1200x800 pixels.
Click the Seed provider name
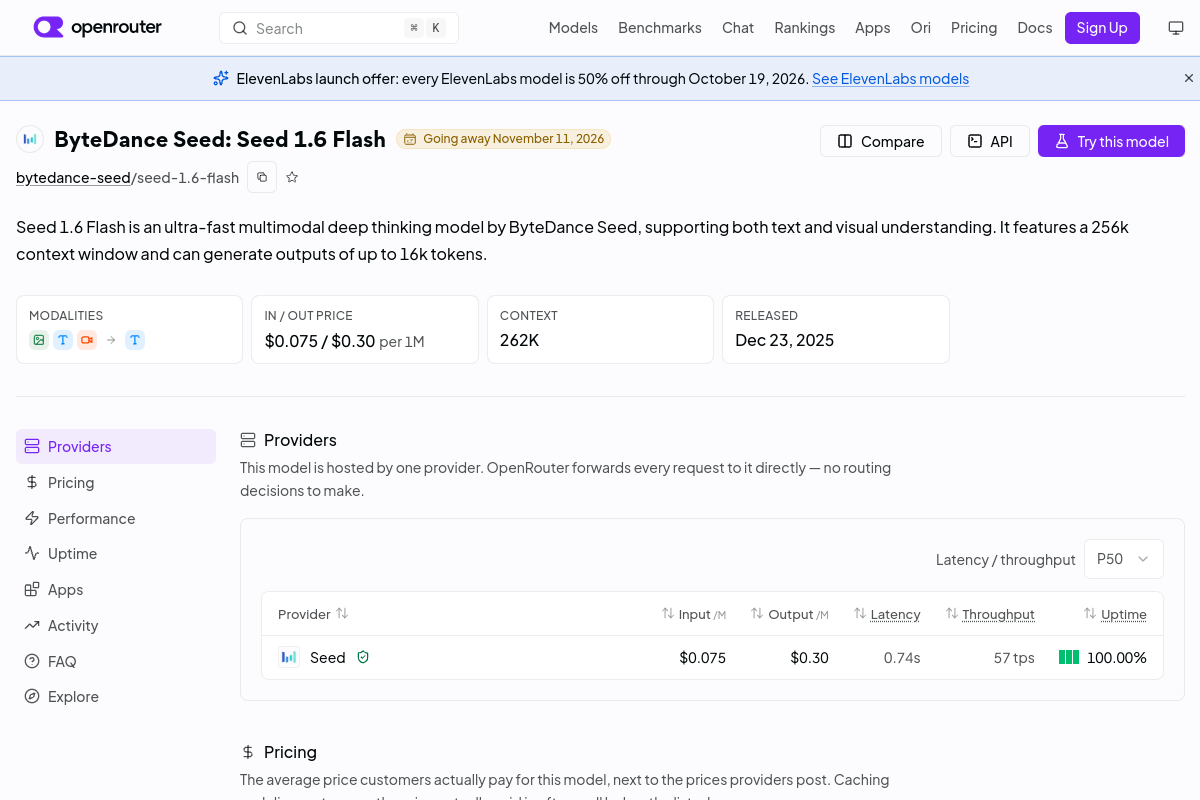pyautogui.click(x=328, y=657)
